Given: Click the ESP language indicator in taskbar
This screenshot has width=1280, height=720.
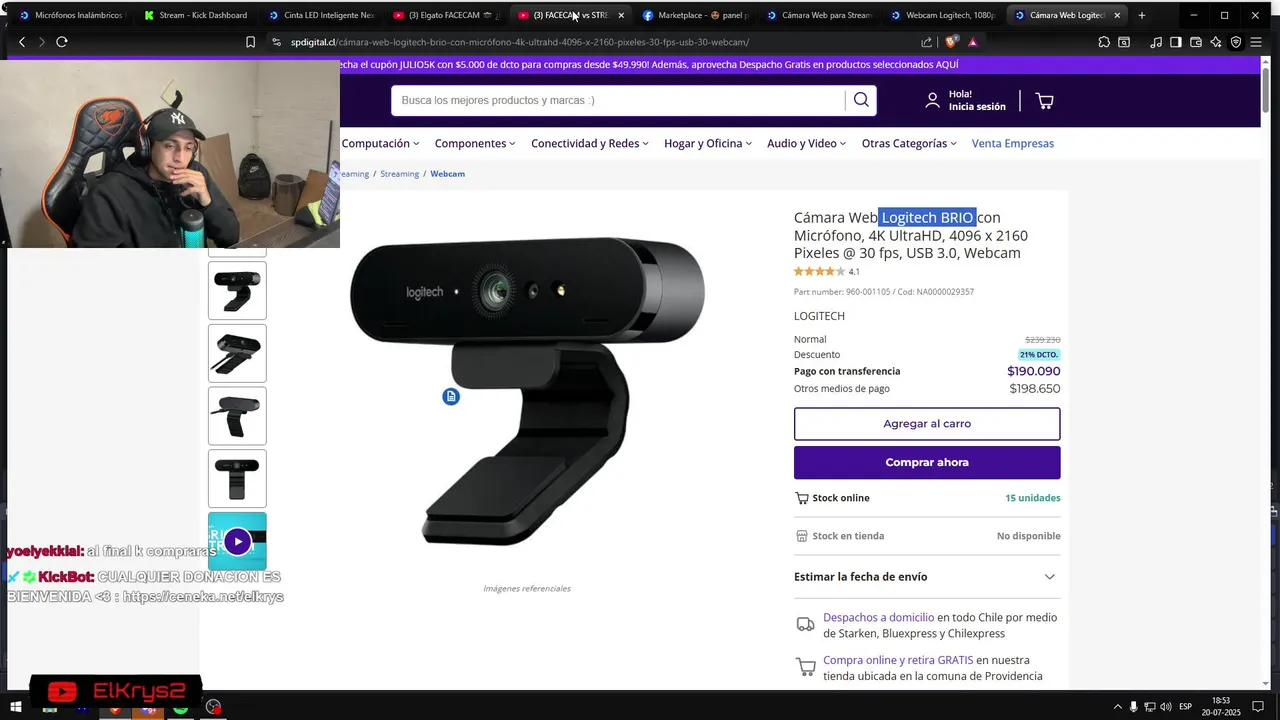Looking at the screenshot, I should tap(1186, 707).
